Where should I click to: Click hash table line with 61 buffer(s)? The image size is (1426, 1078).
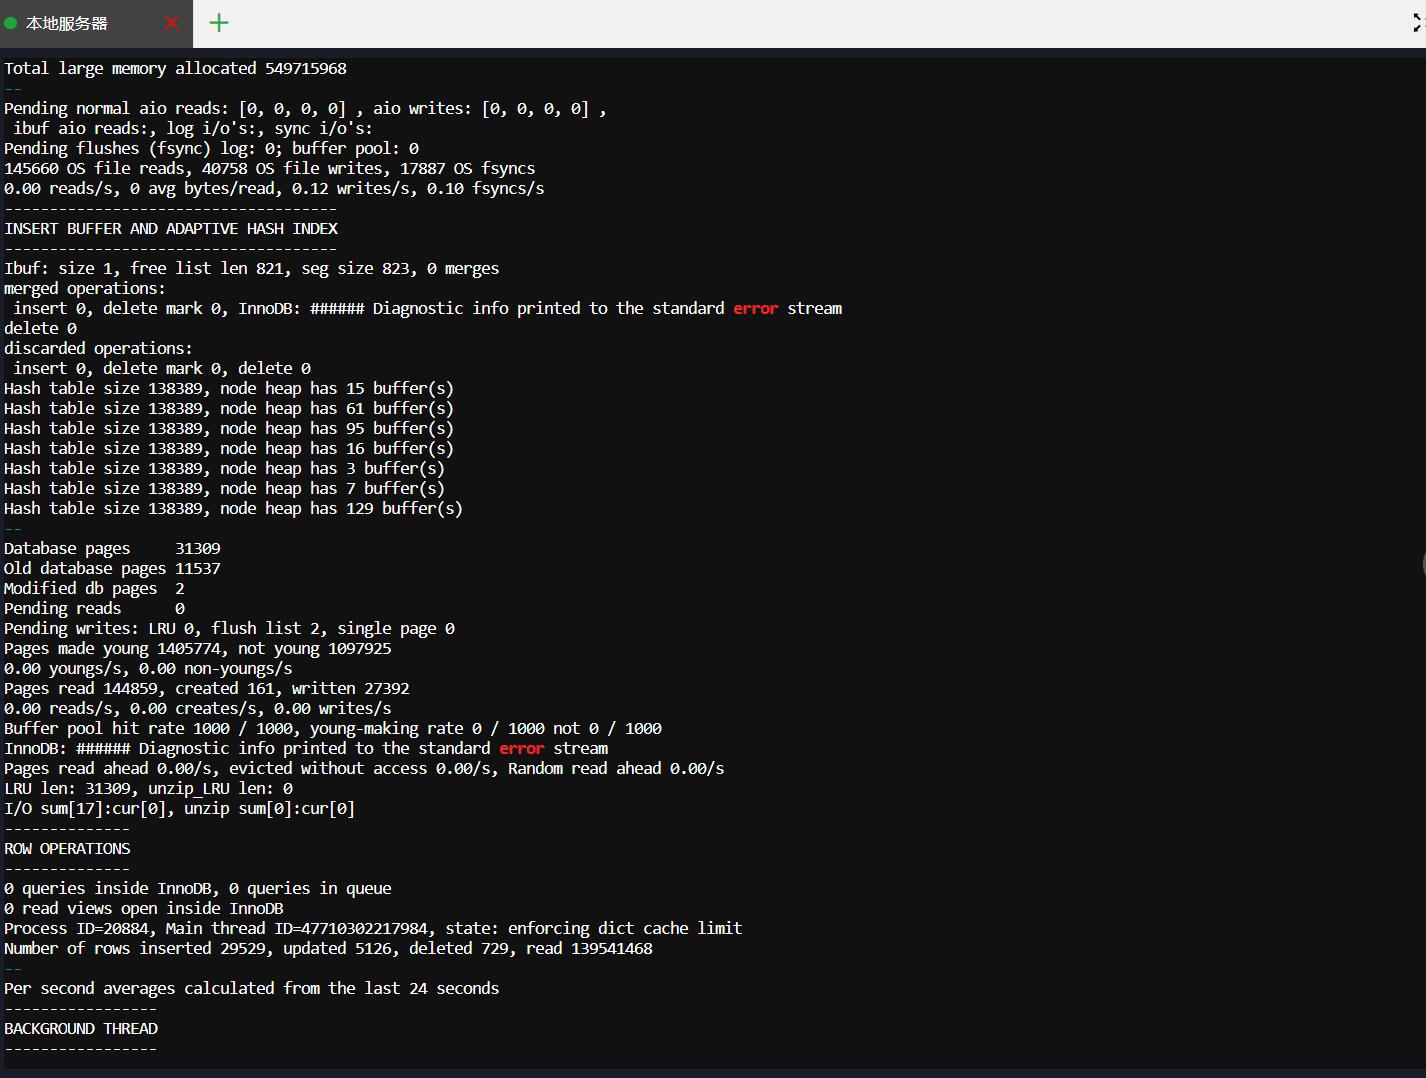pos(229,408)
